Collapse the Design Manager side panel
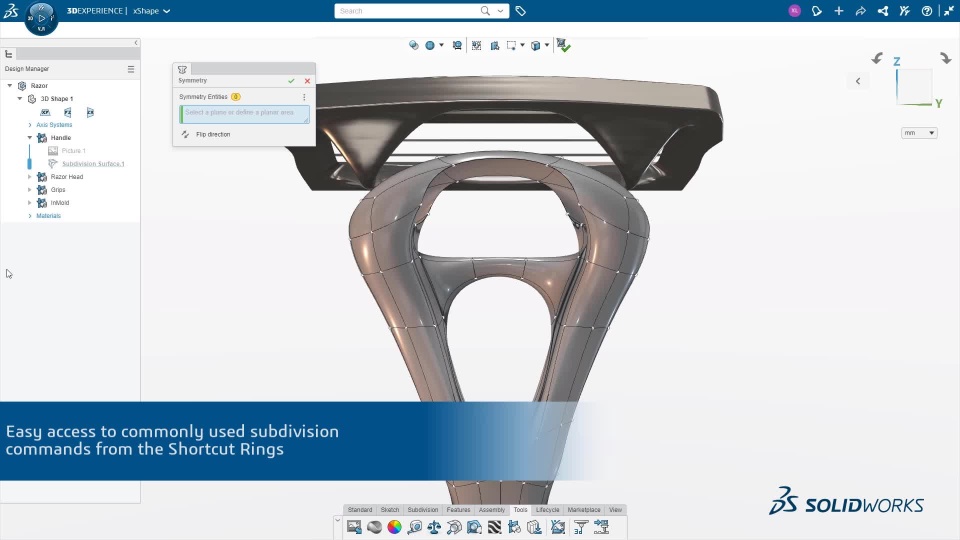This screenshot has height=540, width=960. [136, 43]
